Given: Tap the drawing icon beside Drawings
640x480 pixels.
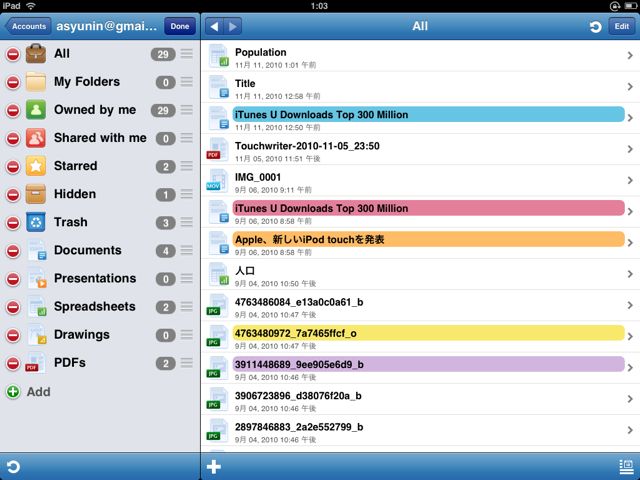Looking at the screenshot, I should [x=37, y=335].
